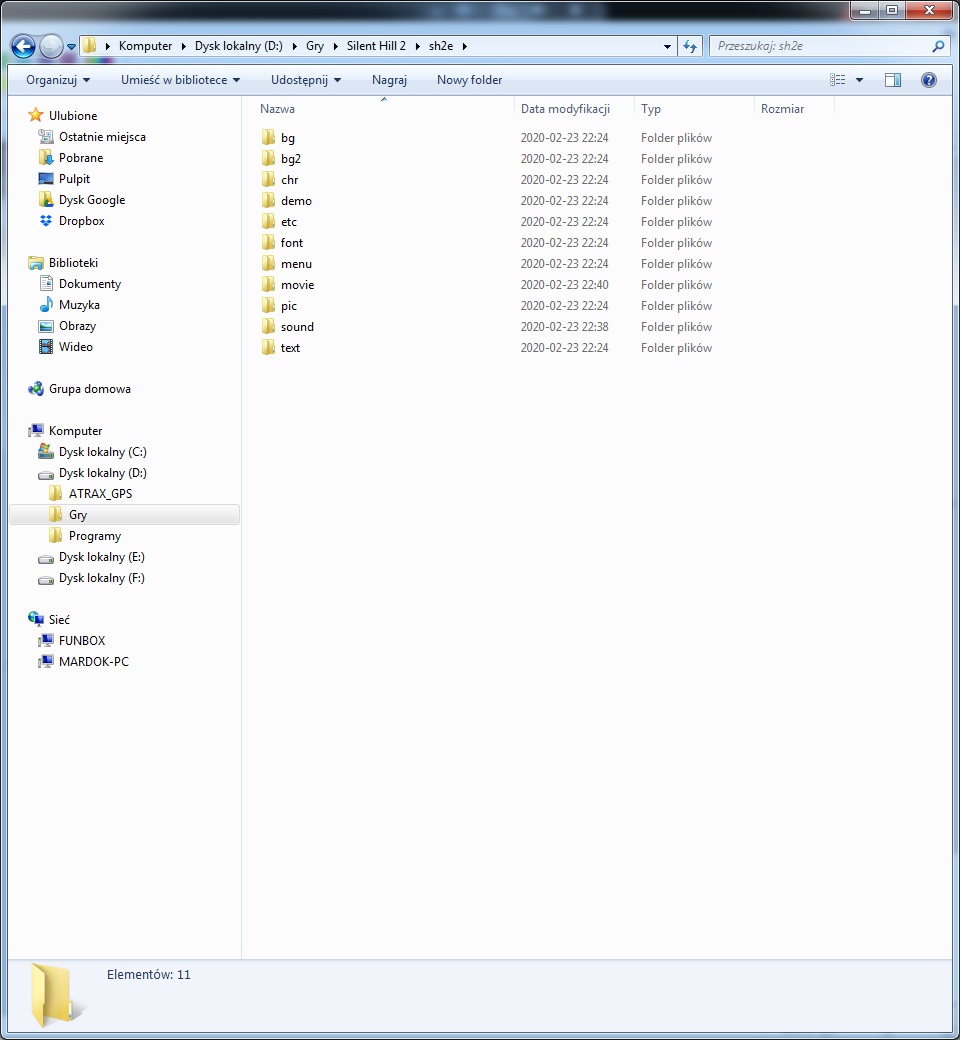
Task: Open 'Dysk lokalny (E:)' in tree
Action: point(101,557)
